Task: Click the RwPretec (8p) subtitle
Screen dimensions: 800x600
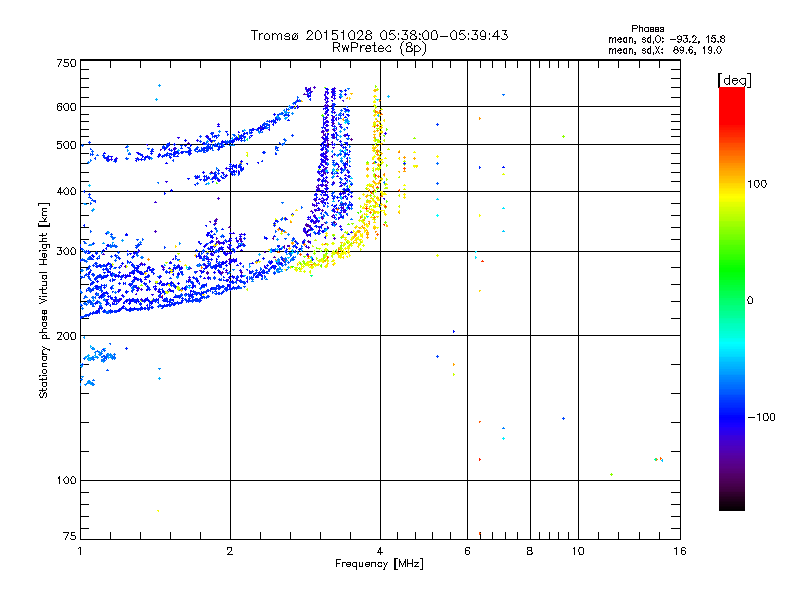Action: (x=379, y=47)
